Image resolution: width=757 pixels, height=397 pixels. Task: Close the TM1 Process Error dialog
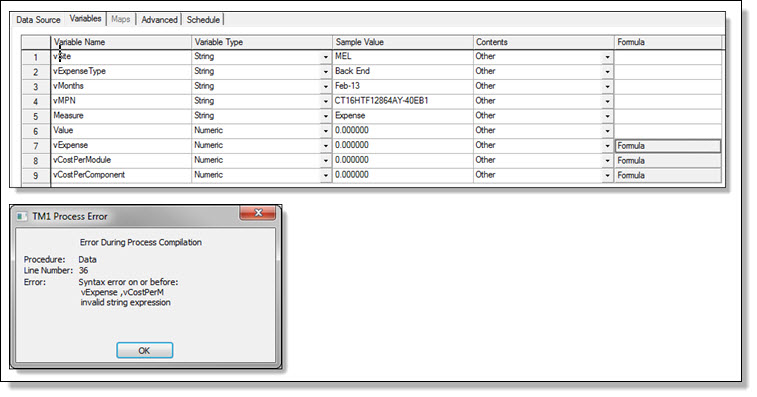point(258,213)
